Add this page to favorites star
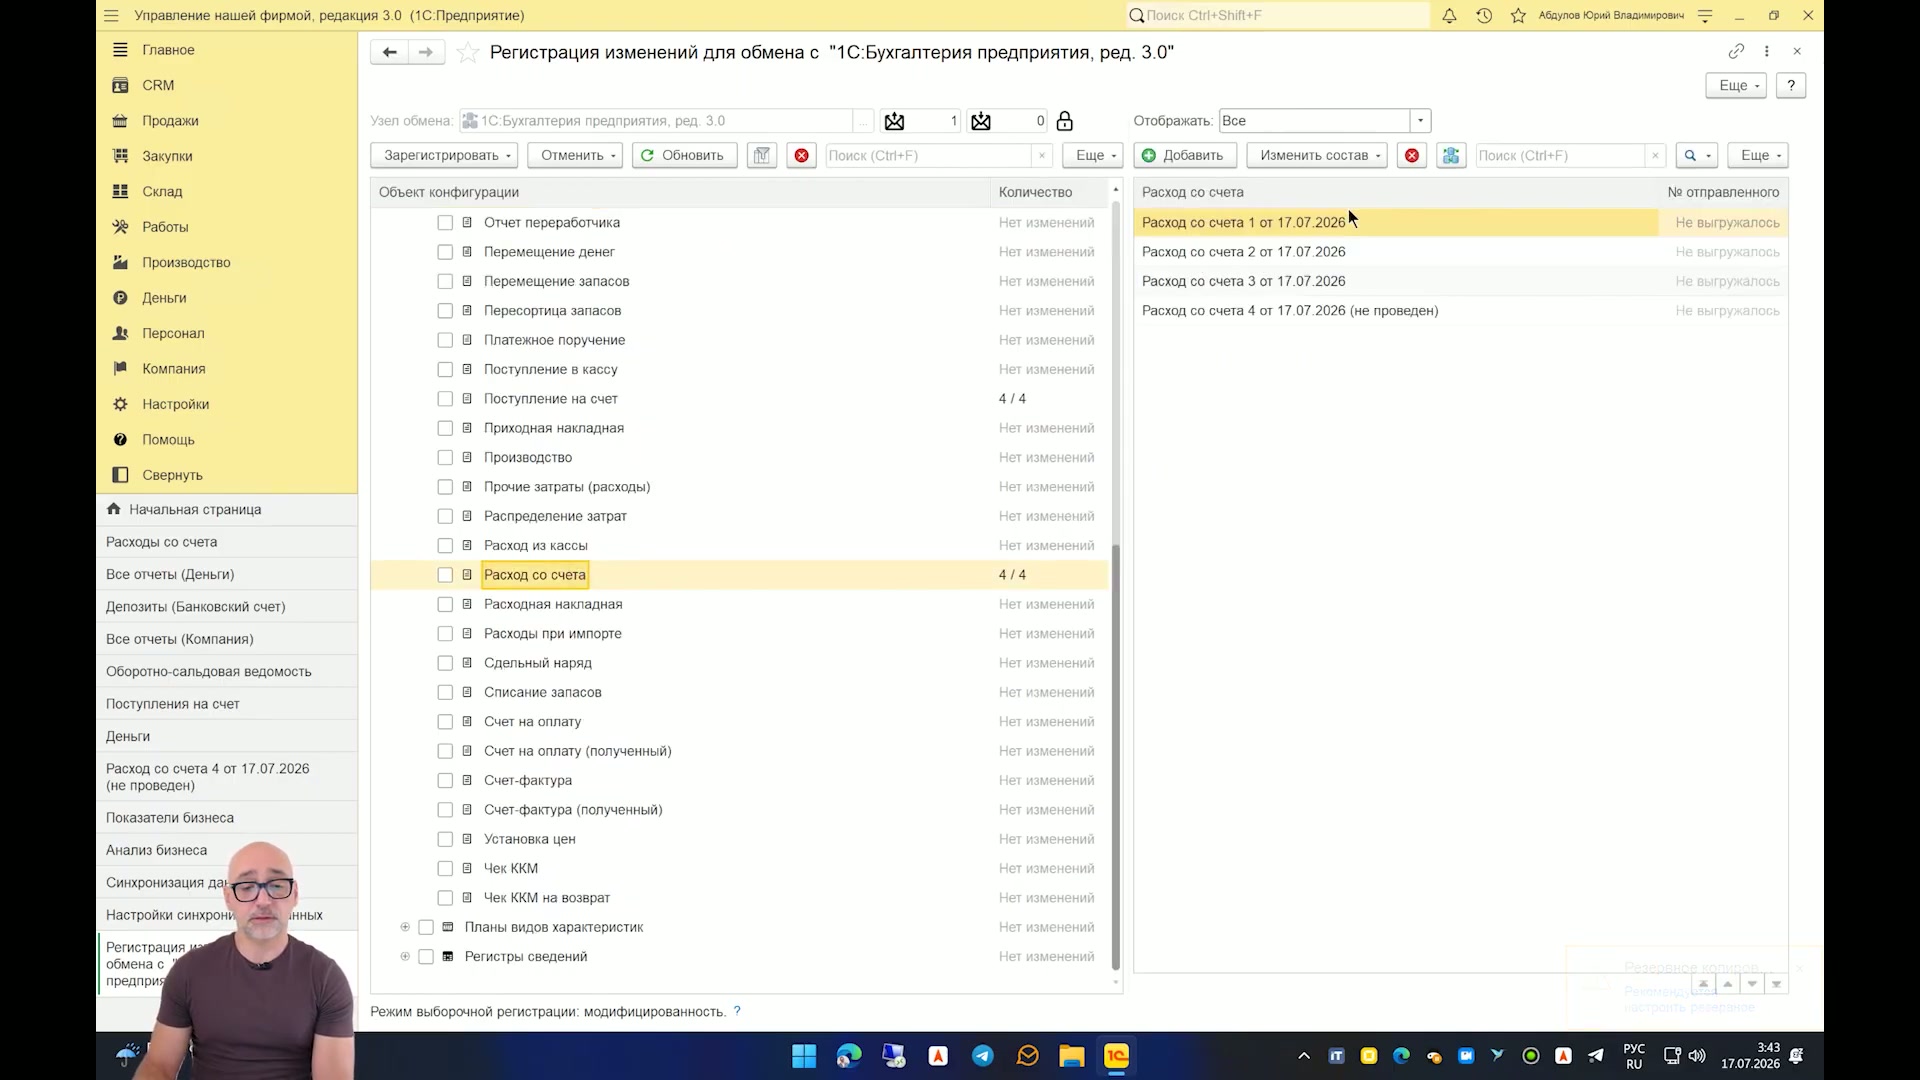 point(467,53)
